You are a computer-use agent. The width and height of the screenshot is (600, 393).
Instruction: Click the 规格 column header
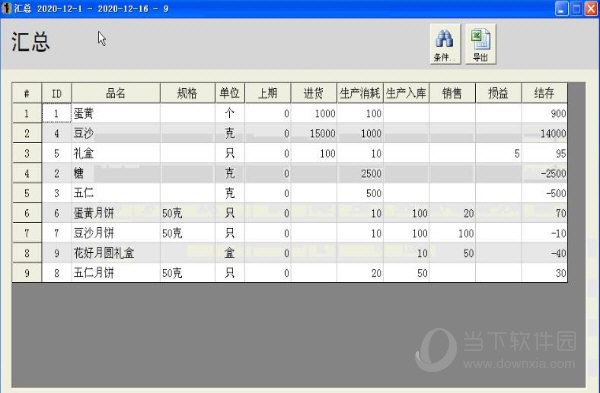pos(188,93)
